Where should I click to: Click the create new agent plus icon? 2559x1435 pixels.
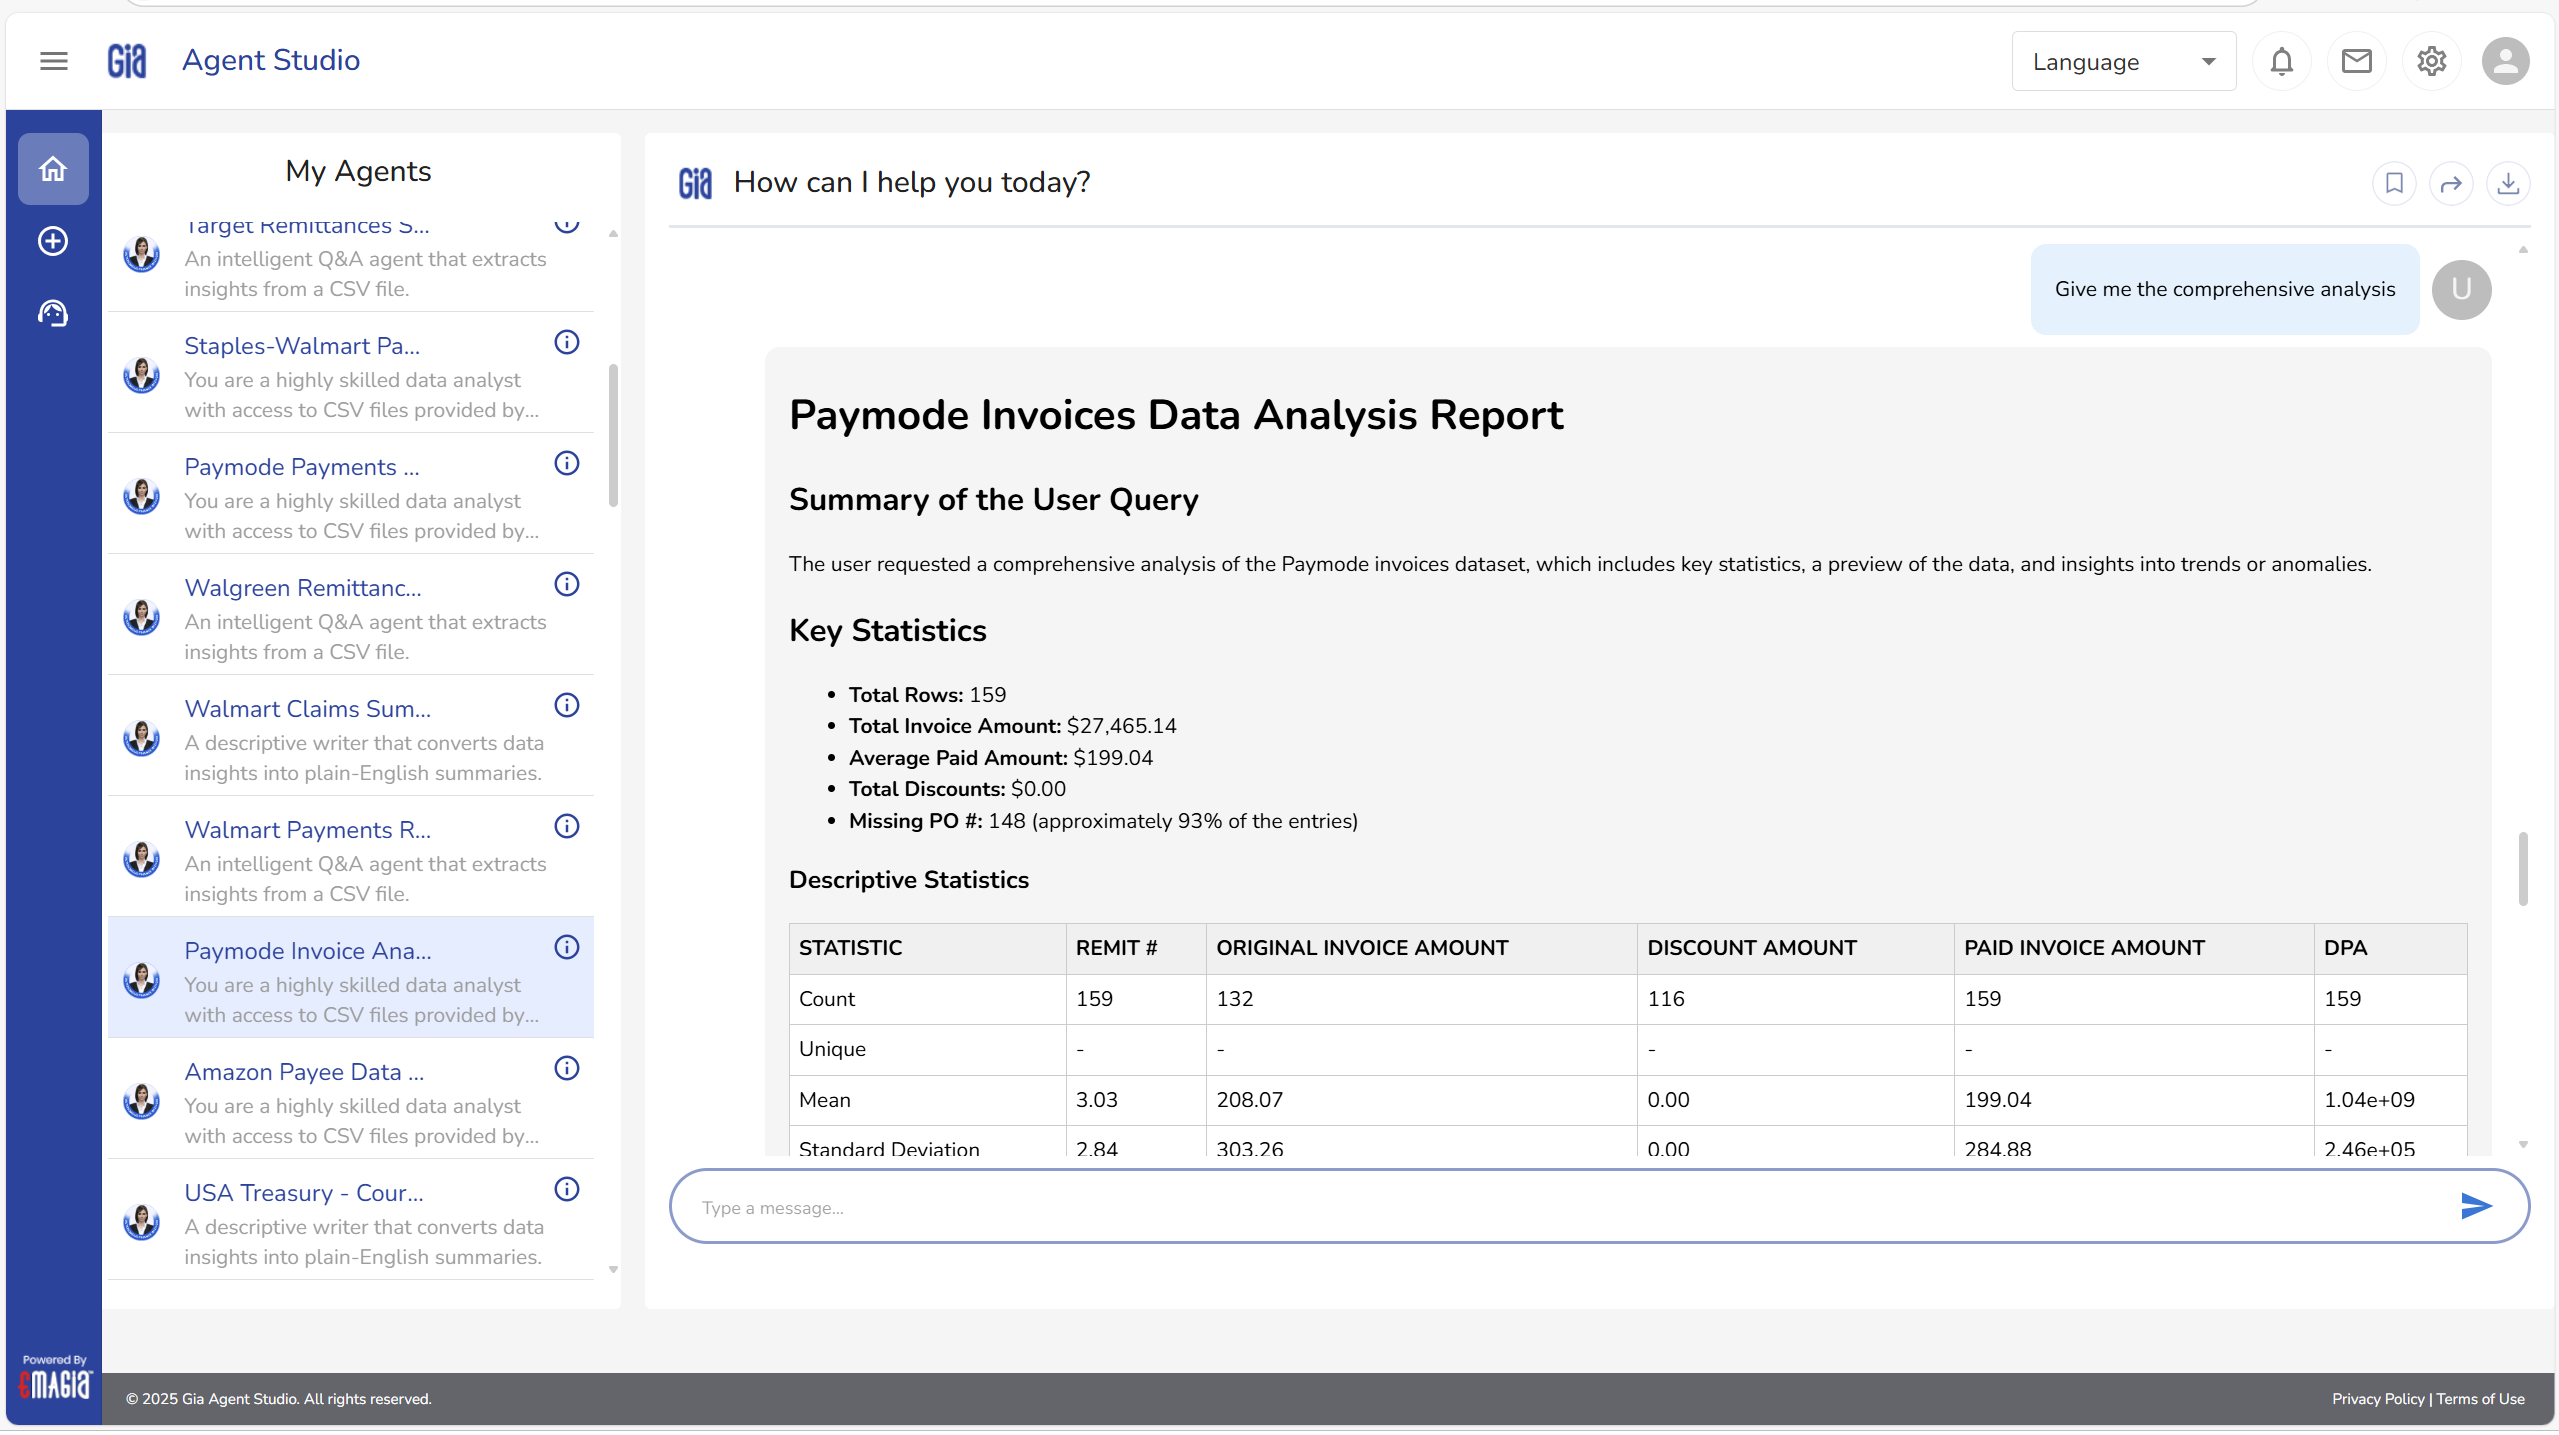tap(53, 241)
